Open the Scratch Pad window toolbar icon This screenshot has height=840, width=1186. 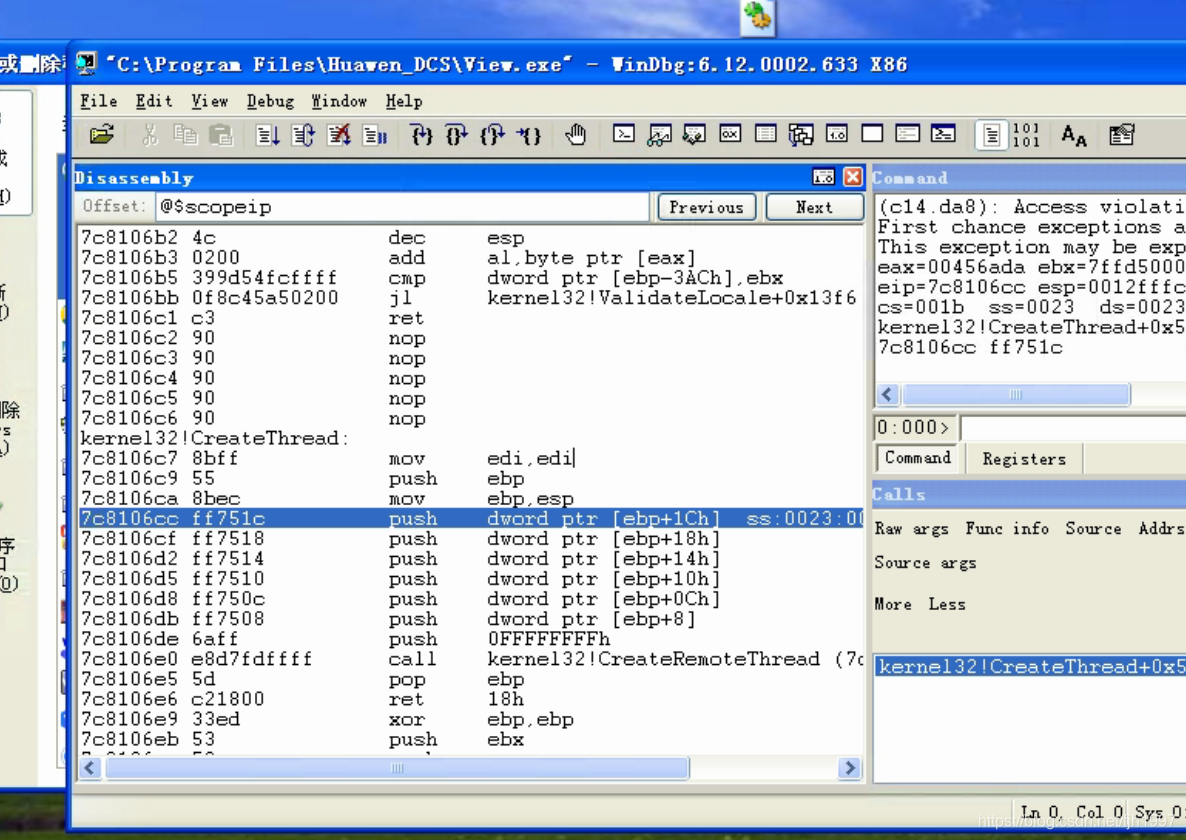pos(872,135)
